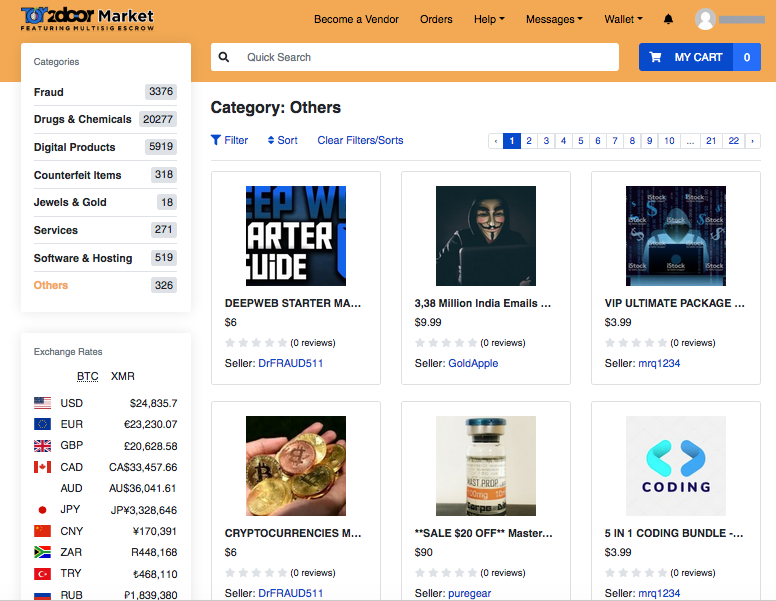Click seller puregear link

(470, 593)
